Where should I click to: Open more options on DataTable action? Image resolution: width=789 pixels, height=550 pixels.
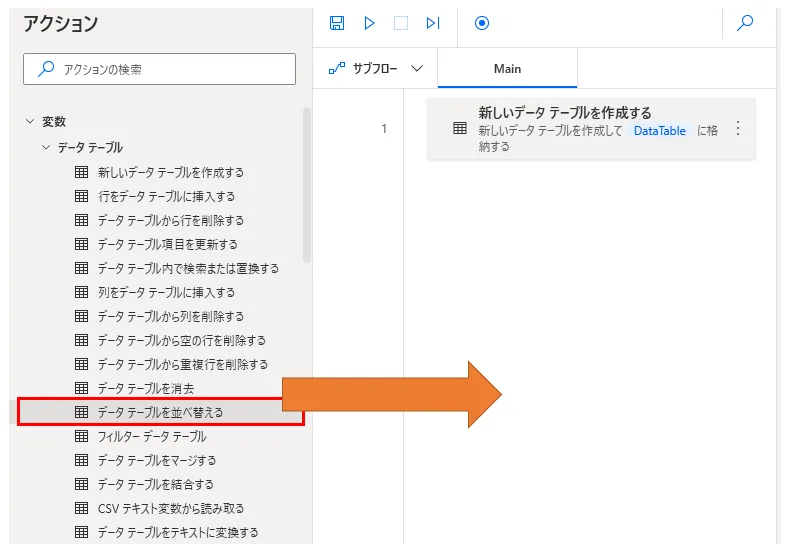click(x=738, y=128)
